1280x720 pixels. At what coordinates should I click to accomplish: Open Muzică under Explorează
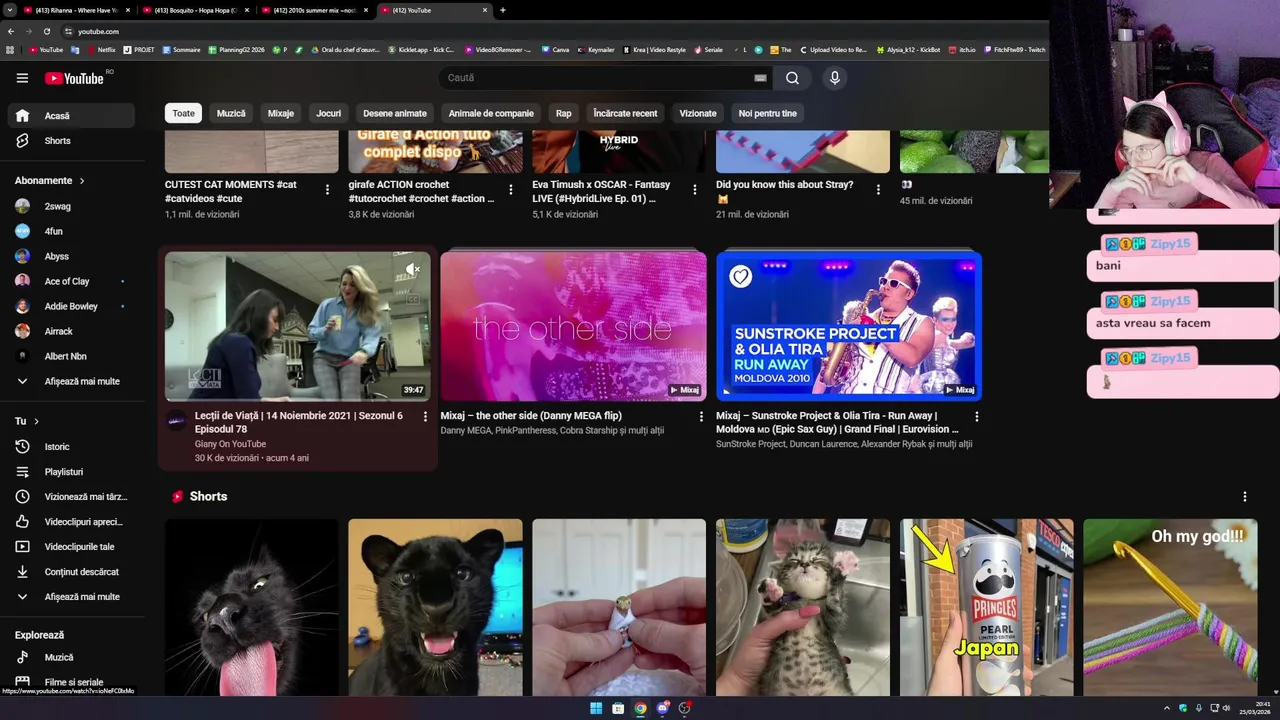tap(70, 657)
